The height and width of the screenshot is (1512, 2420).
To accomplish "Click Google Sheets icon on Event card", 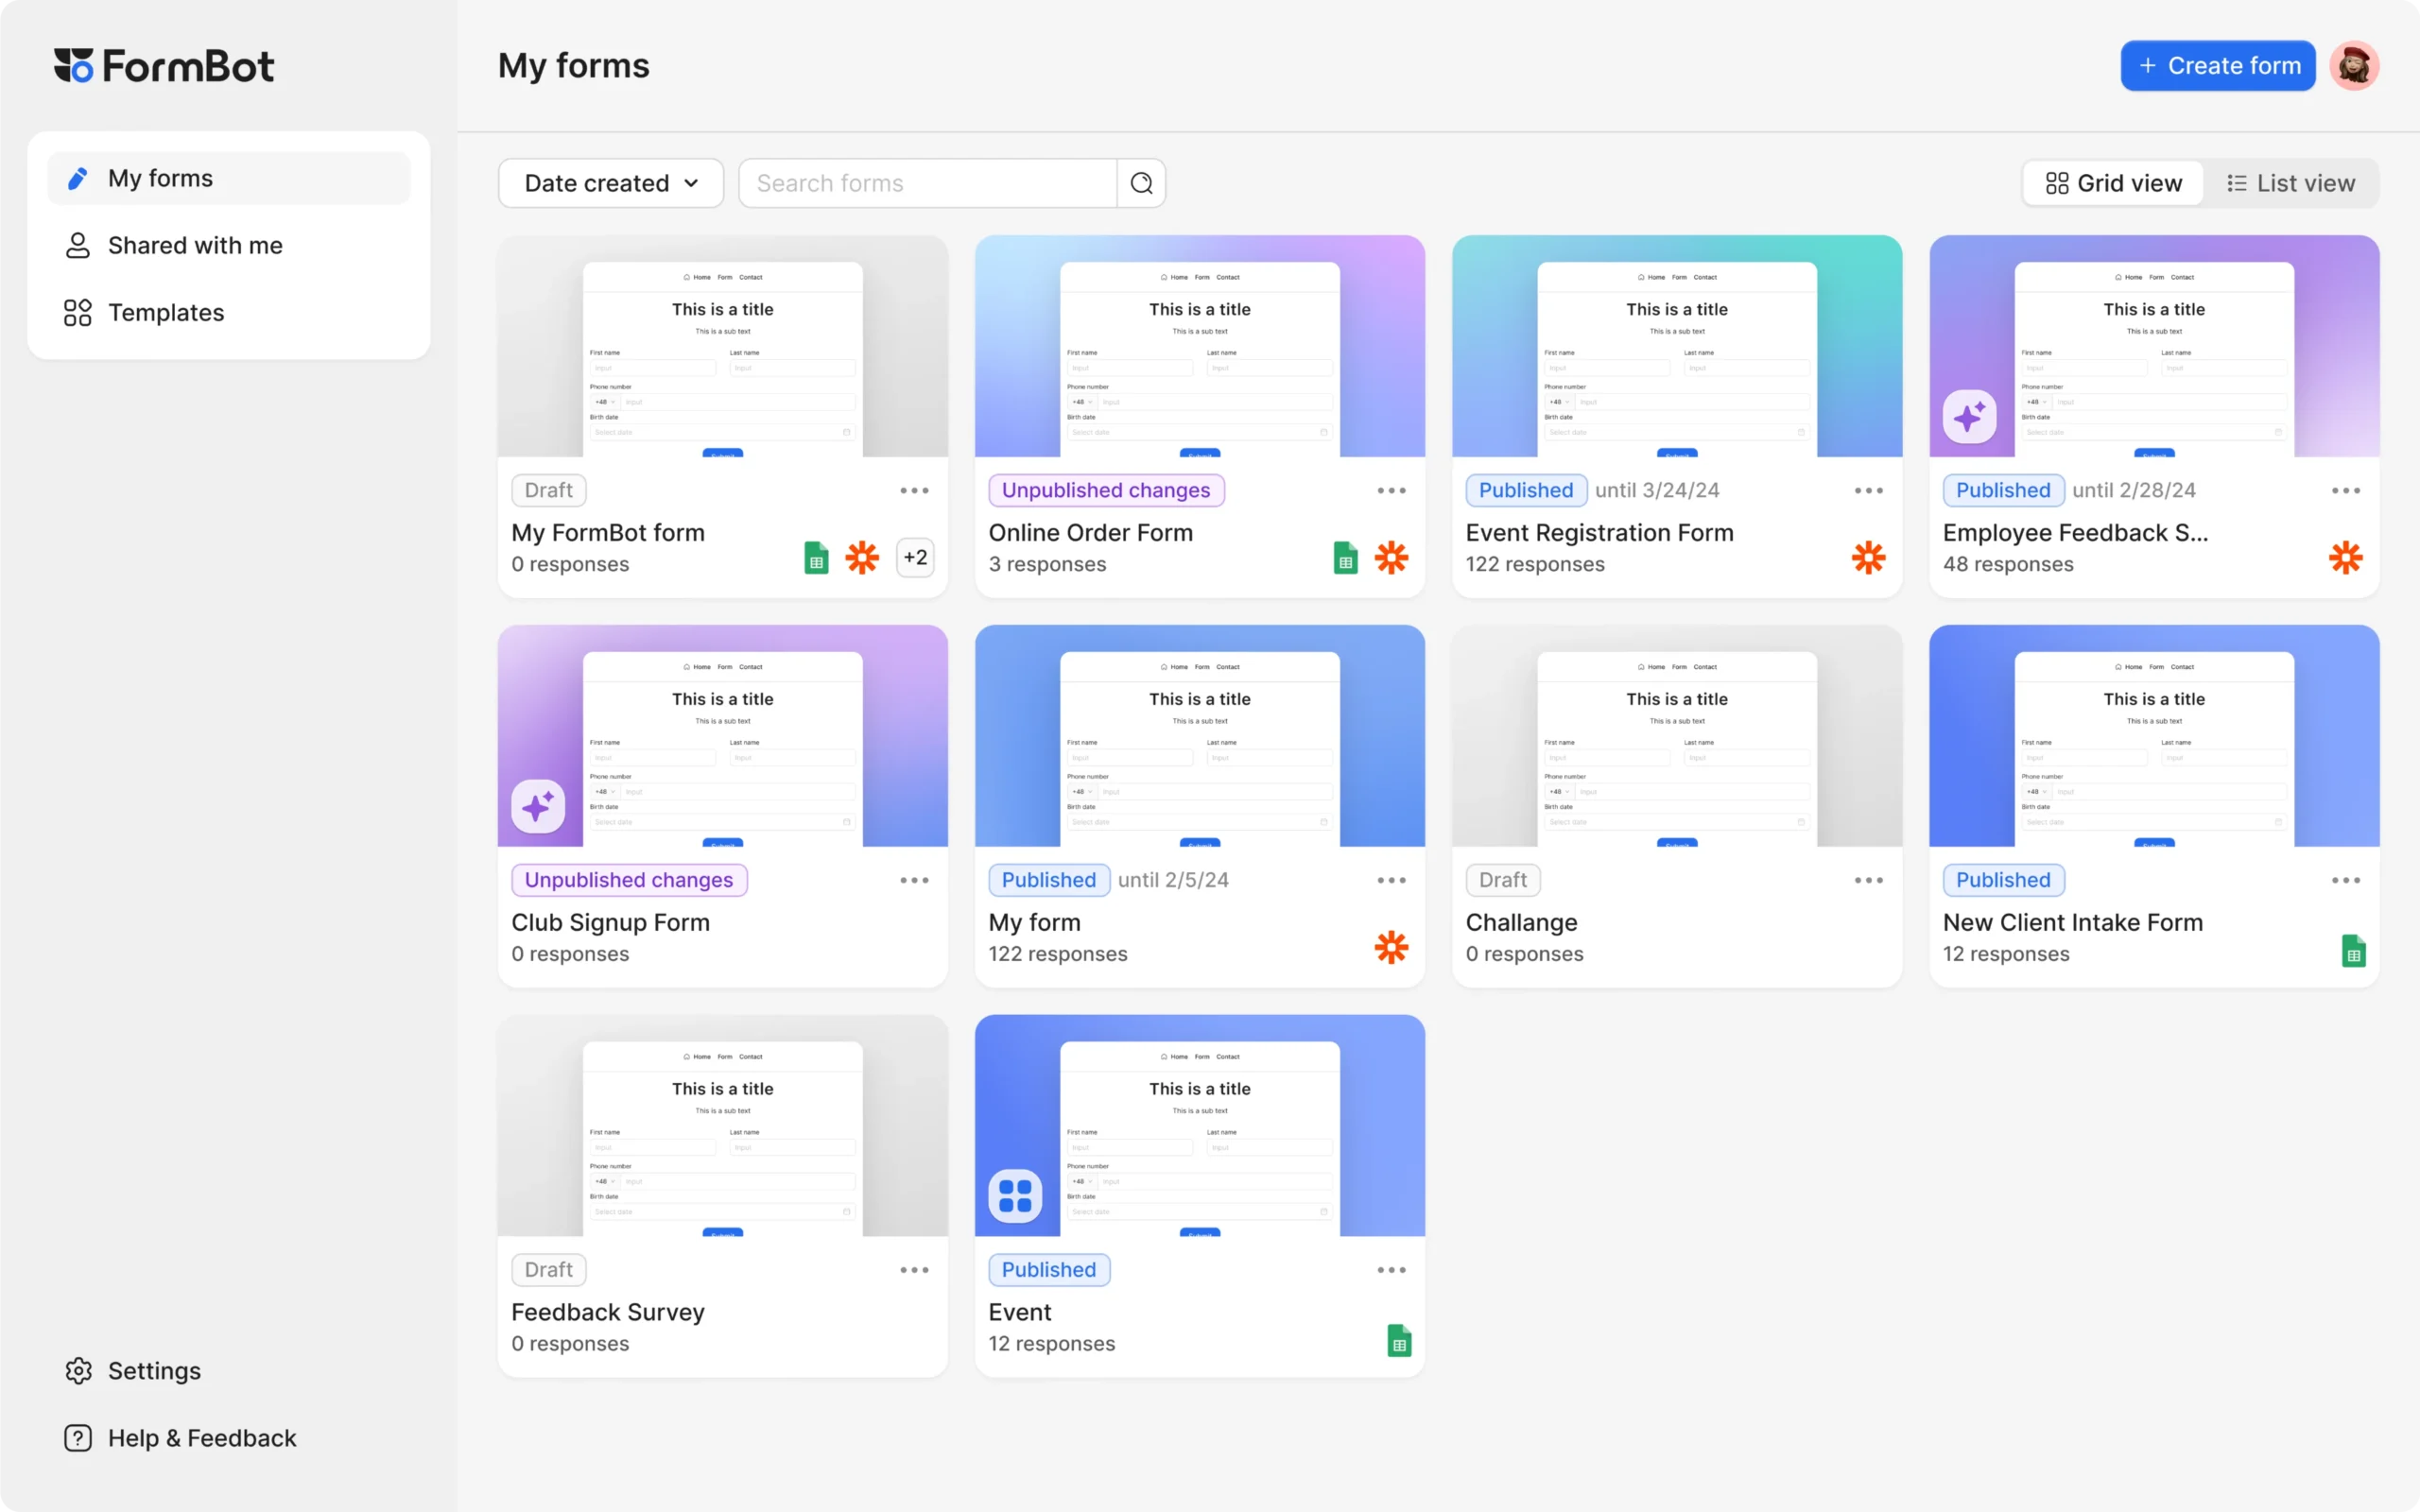I will (x=1399, y=1340).
